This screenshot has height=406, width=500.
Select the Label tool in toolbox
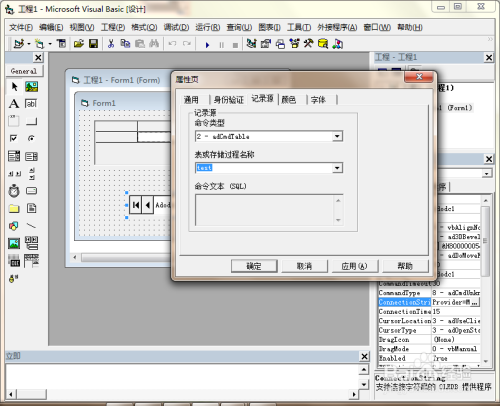[14, 104]
